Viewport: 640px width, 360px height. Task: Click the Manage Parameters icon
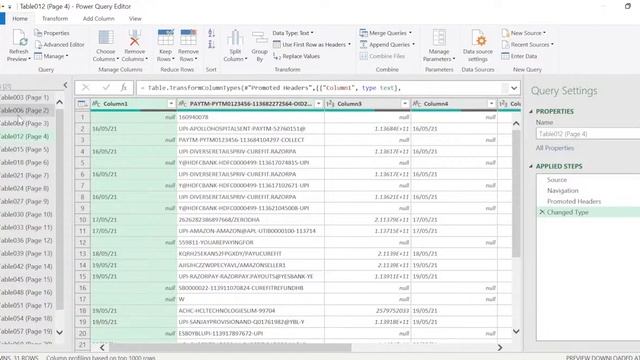(439, 38)
